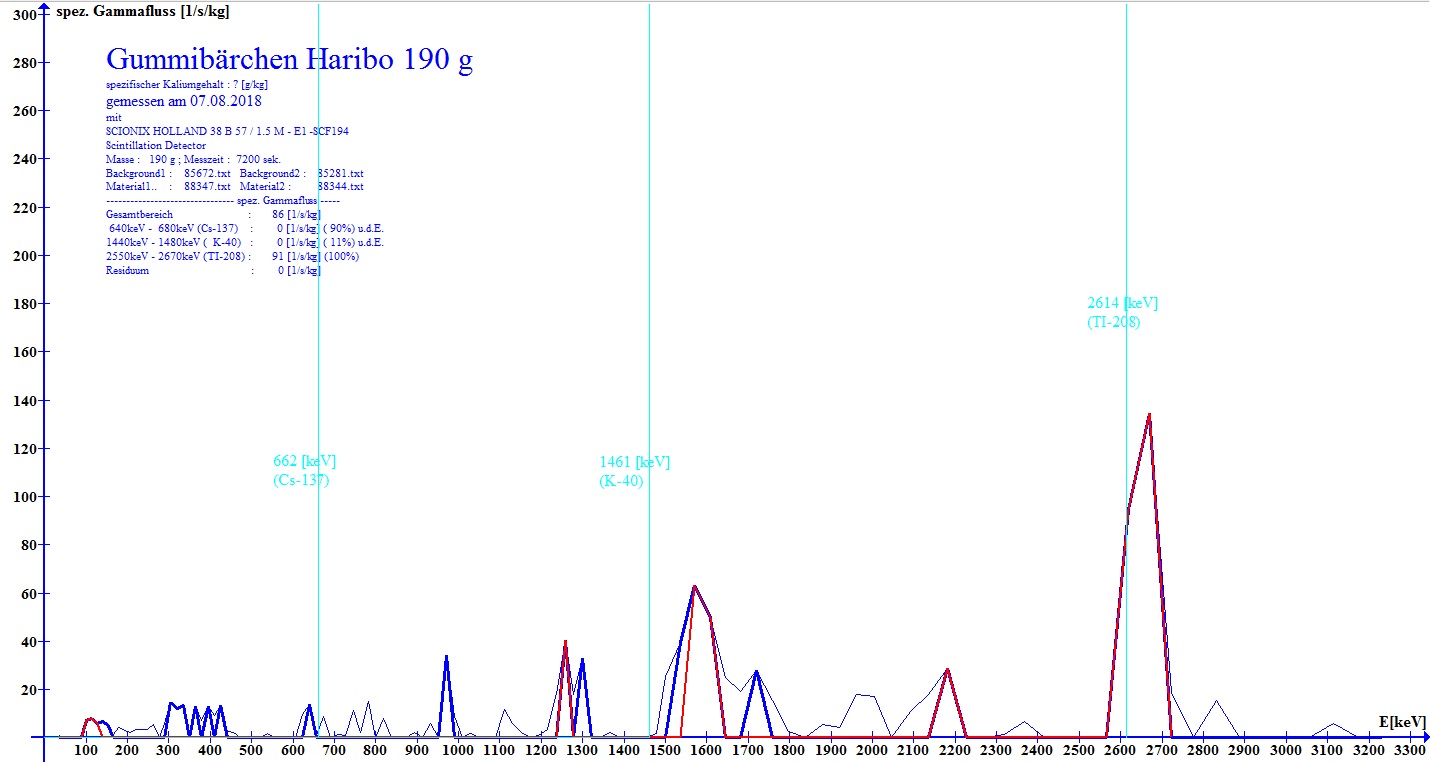This screenshot has height=762, width=1430.
Task: Select the x-axis tick label "500"
Action: (x=252, y=750)
